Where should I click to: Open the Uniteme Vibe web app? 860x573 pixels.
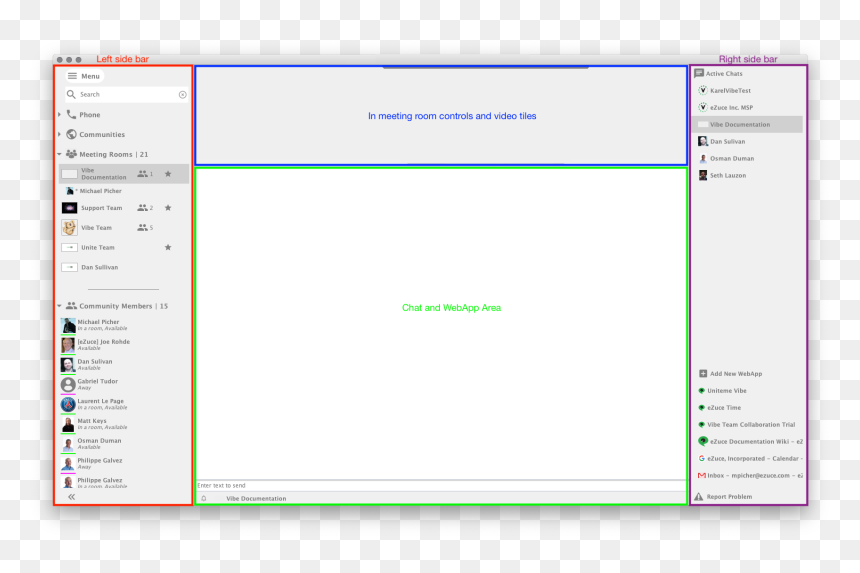coord(726,390)
